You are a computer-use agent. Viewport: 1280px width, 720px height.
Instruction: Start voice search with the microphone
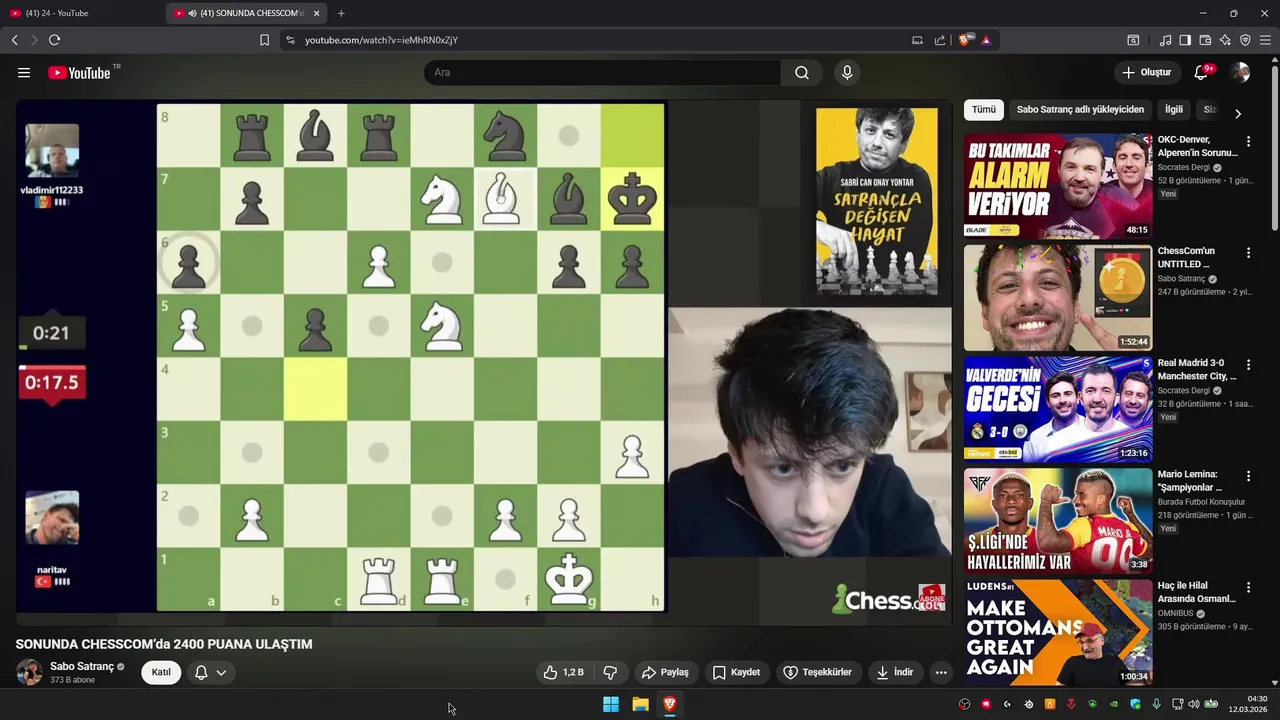(847, 72)
